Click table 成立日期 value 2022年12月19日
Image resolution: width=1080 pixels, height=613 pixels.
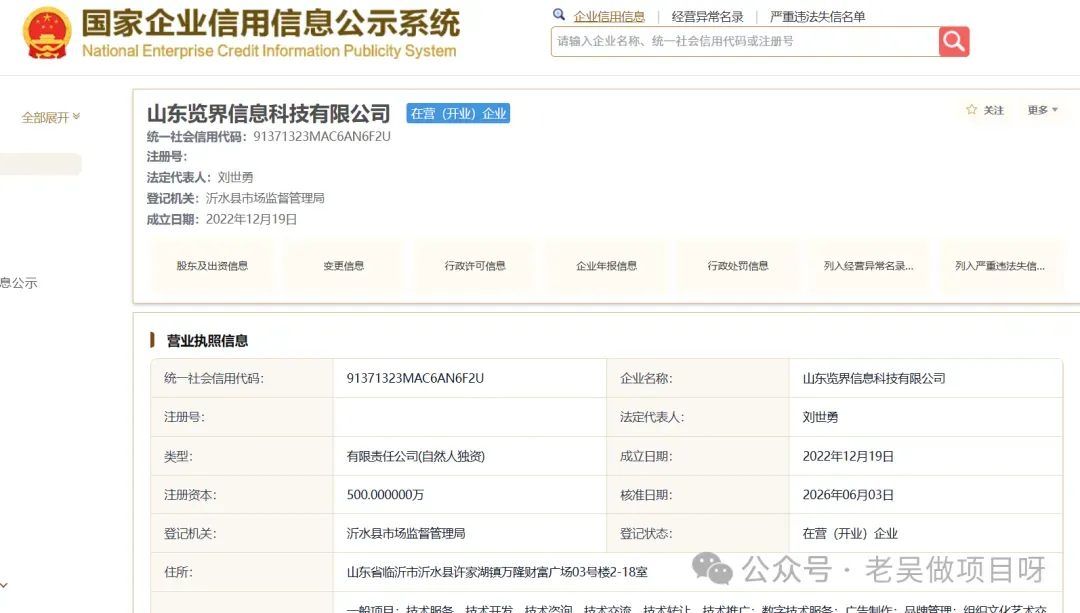tap(848, 456)
